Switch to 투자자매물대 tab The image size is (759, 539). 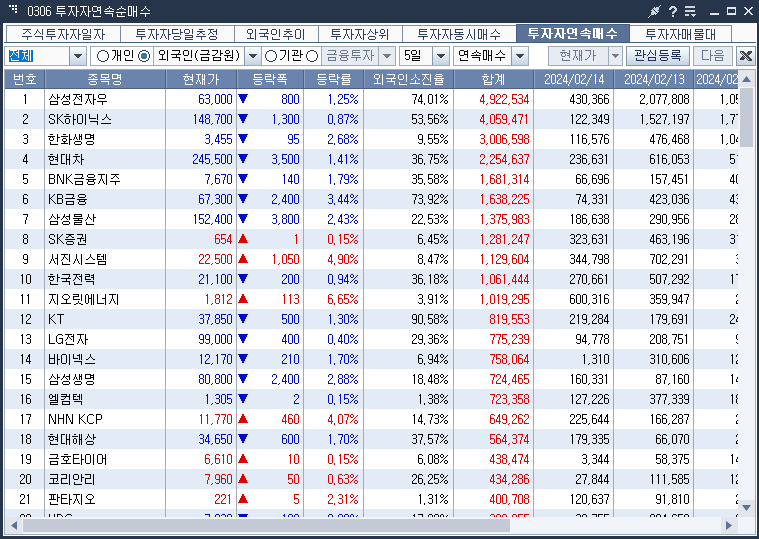tap(680, 34)
